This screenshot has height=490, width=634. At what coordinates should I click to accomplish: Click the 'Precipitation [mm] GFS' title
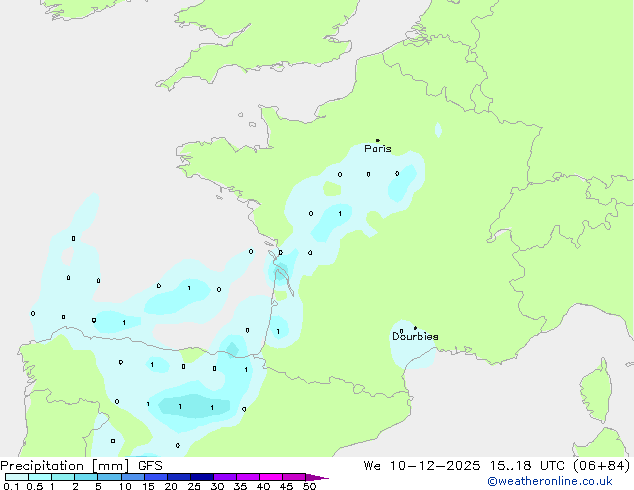pos(81,466)
